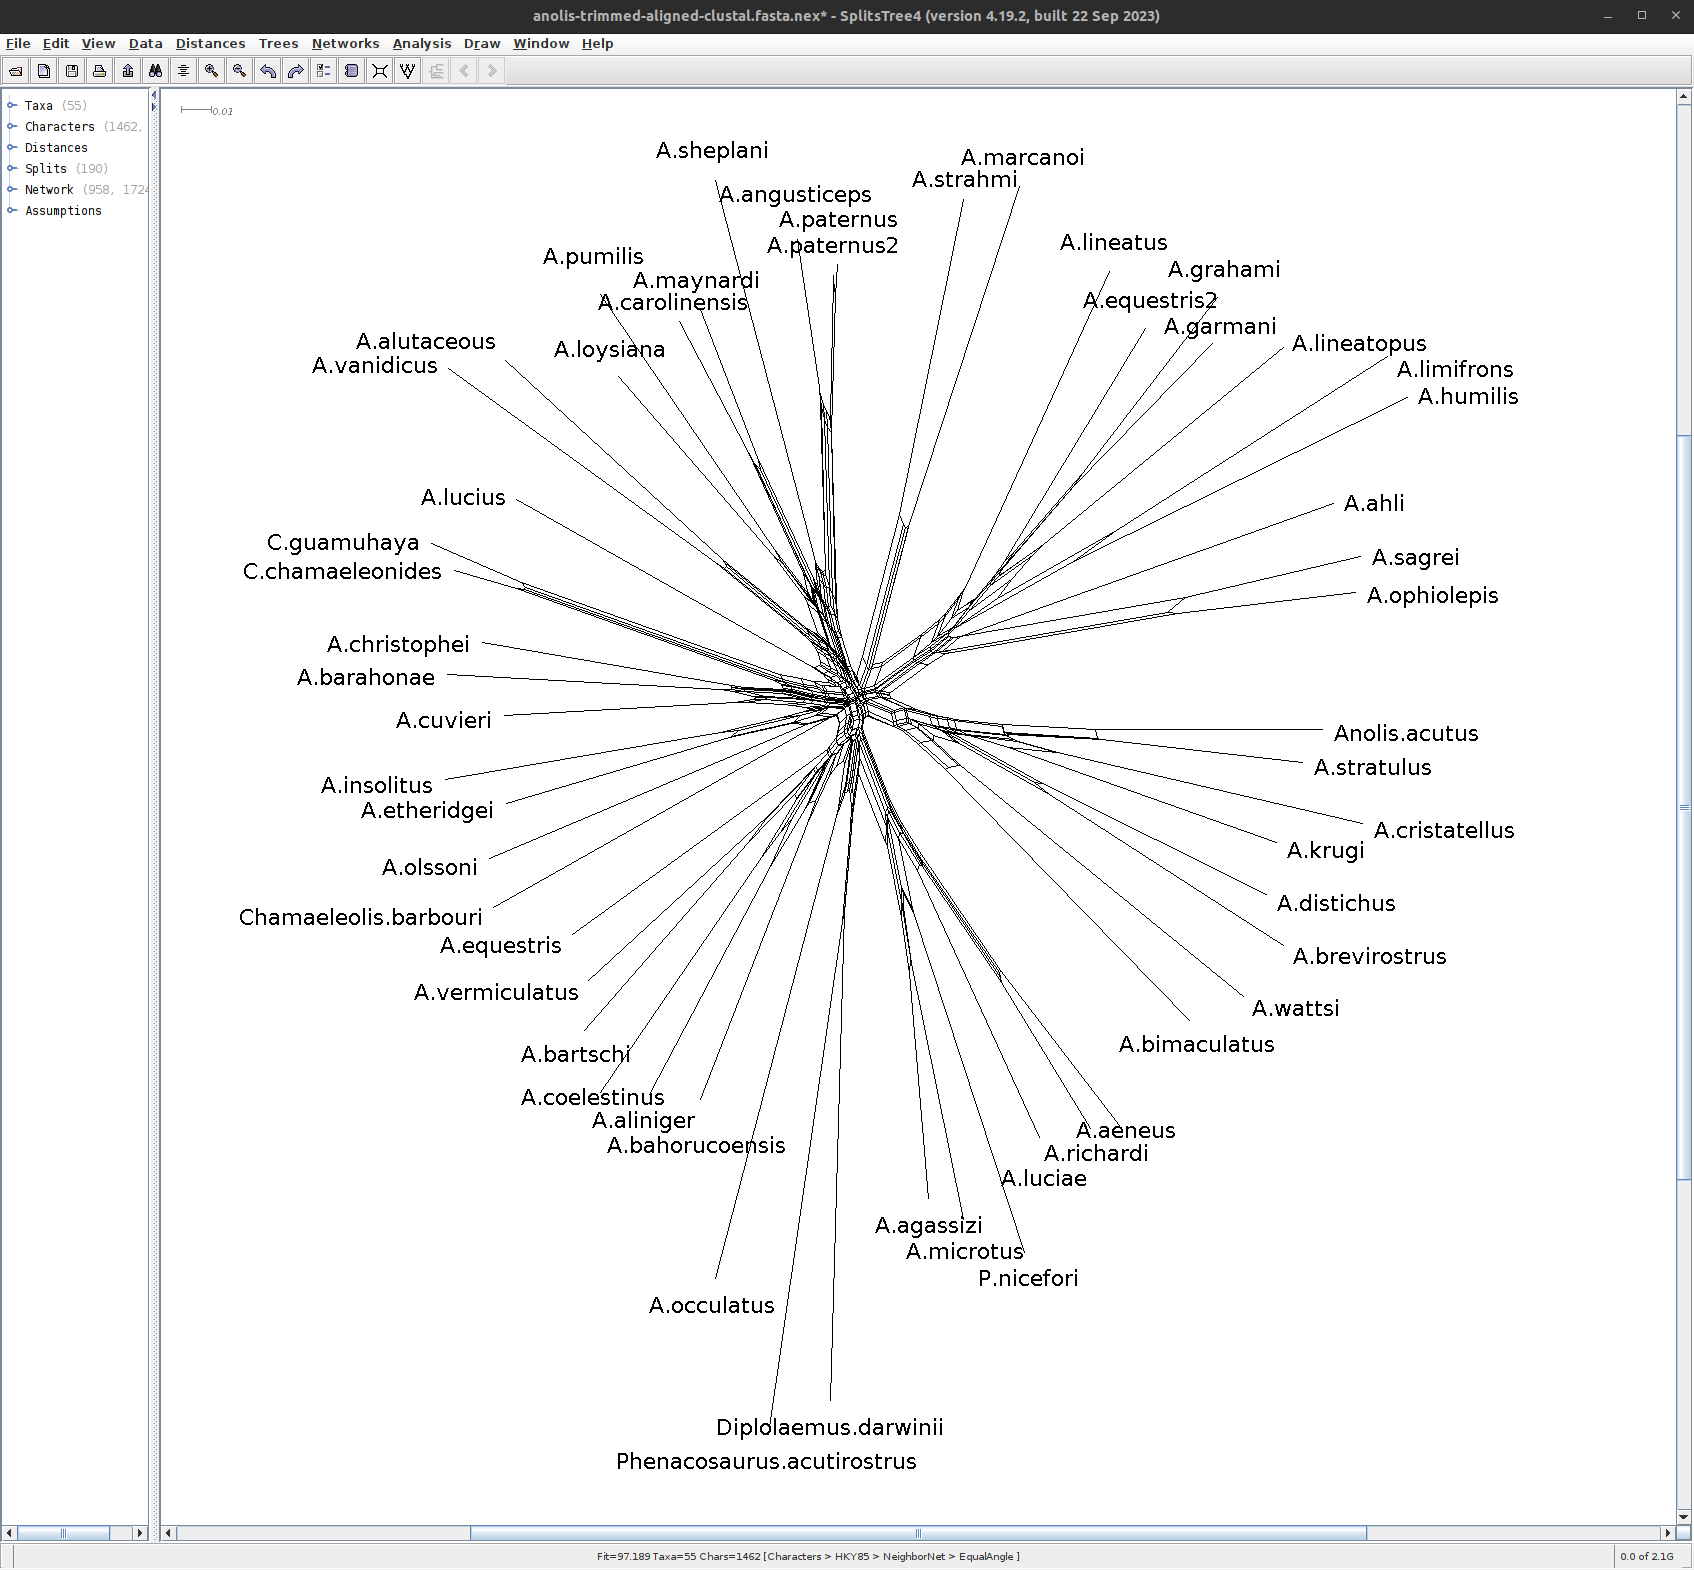Select the A.cristatellus taxon label
This screenshot has width=1694, height=1570.
coord(1444,830)
